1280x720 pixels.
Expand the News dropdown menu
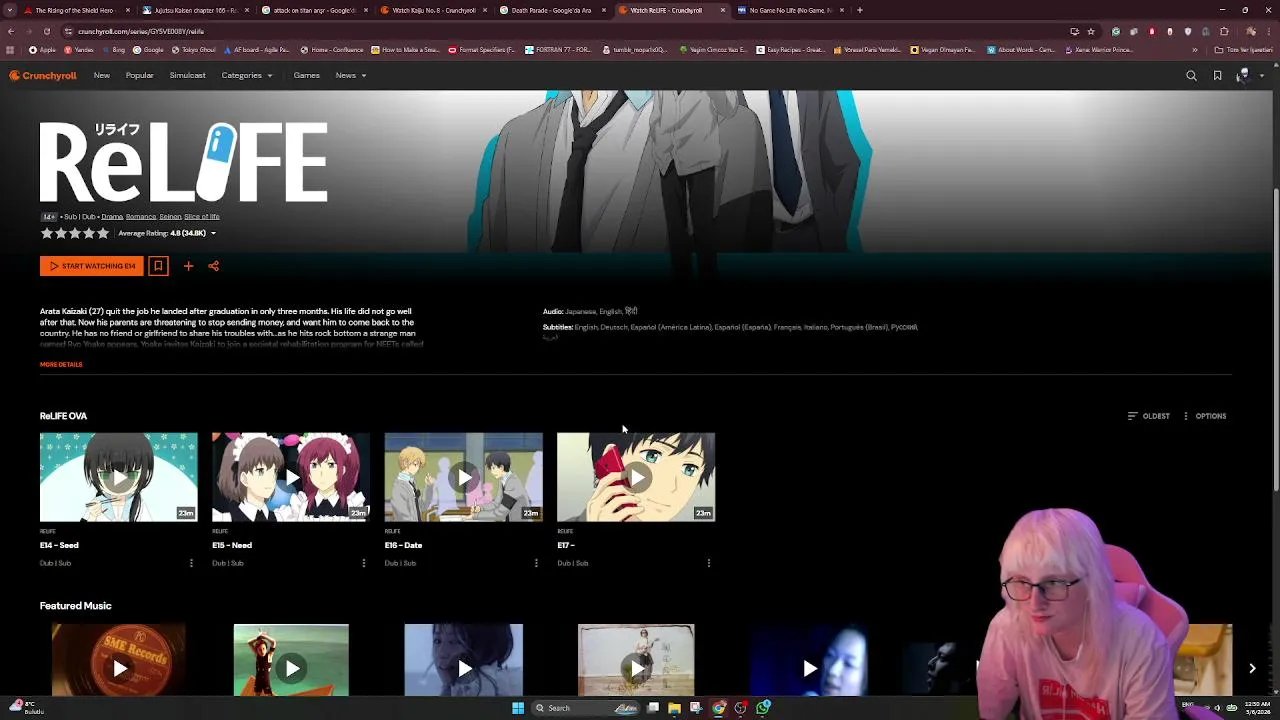(x=350, y=75)
